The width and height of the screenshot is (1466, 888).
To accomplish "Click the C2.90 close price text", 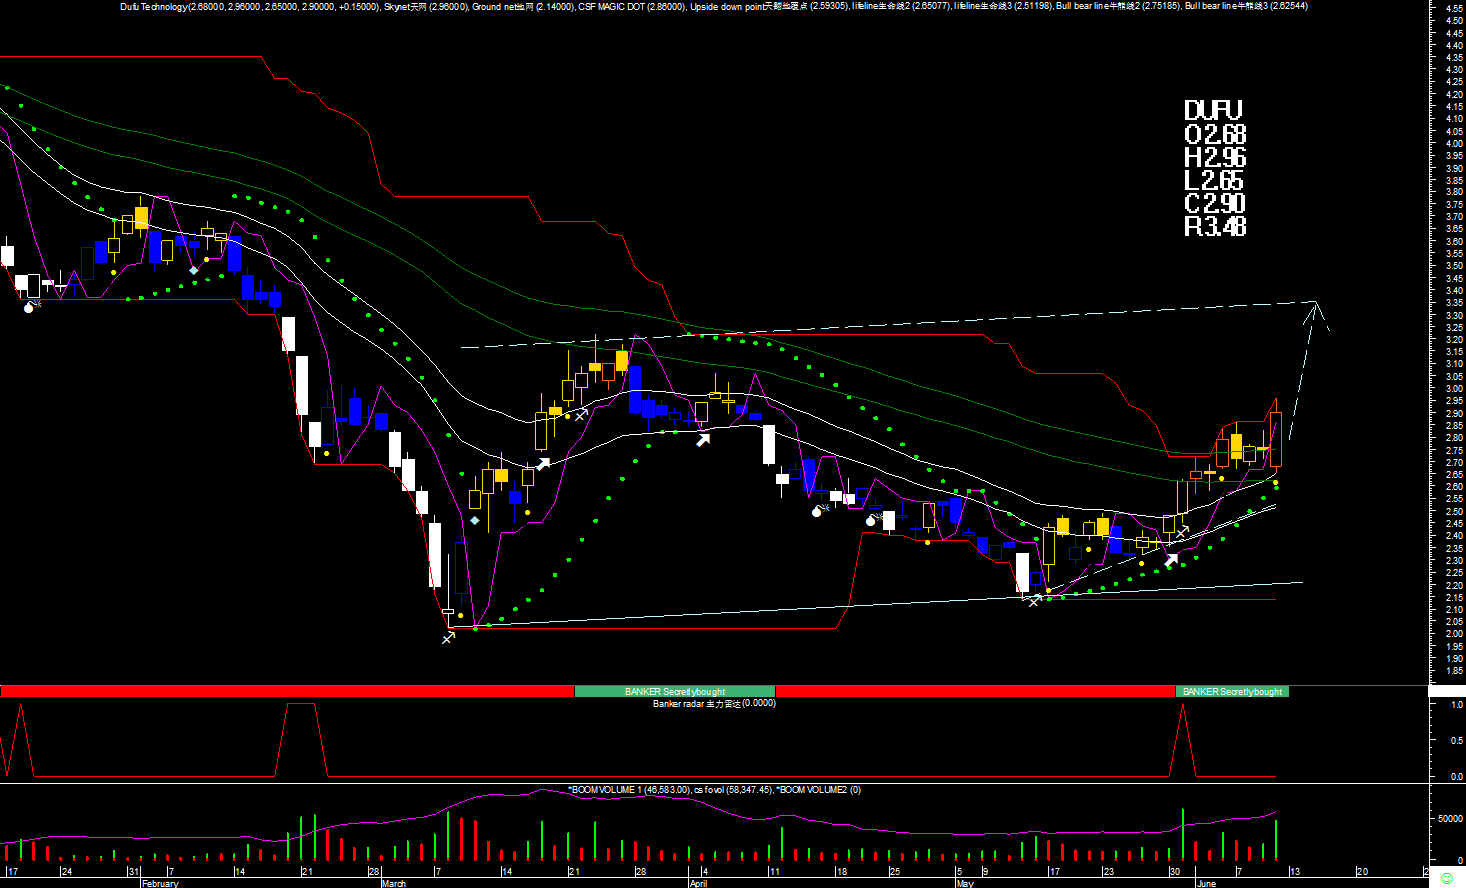I will coord(1215,203).
